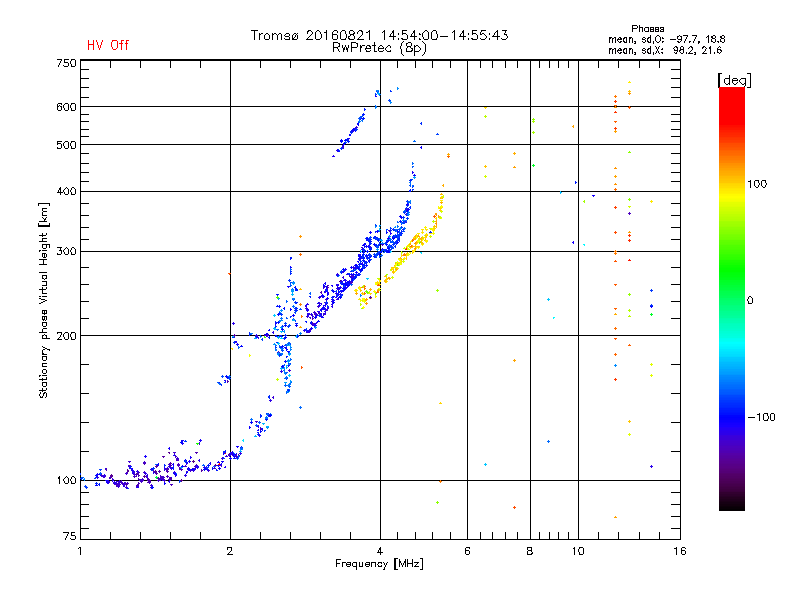Screen dimensions: 800x600
Task: Click the y-axis label '300'
Action: tap(66, 252)
